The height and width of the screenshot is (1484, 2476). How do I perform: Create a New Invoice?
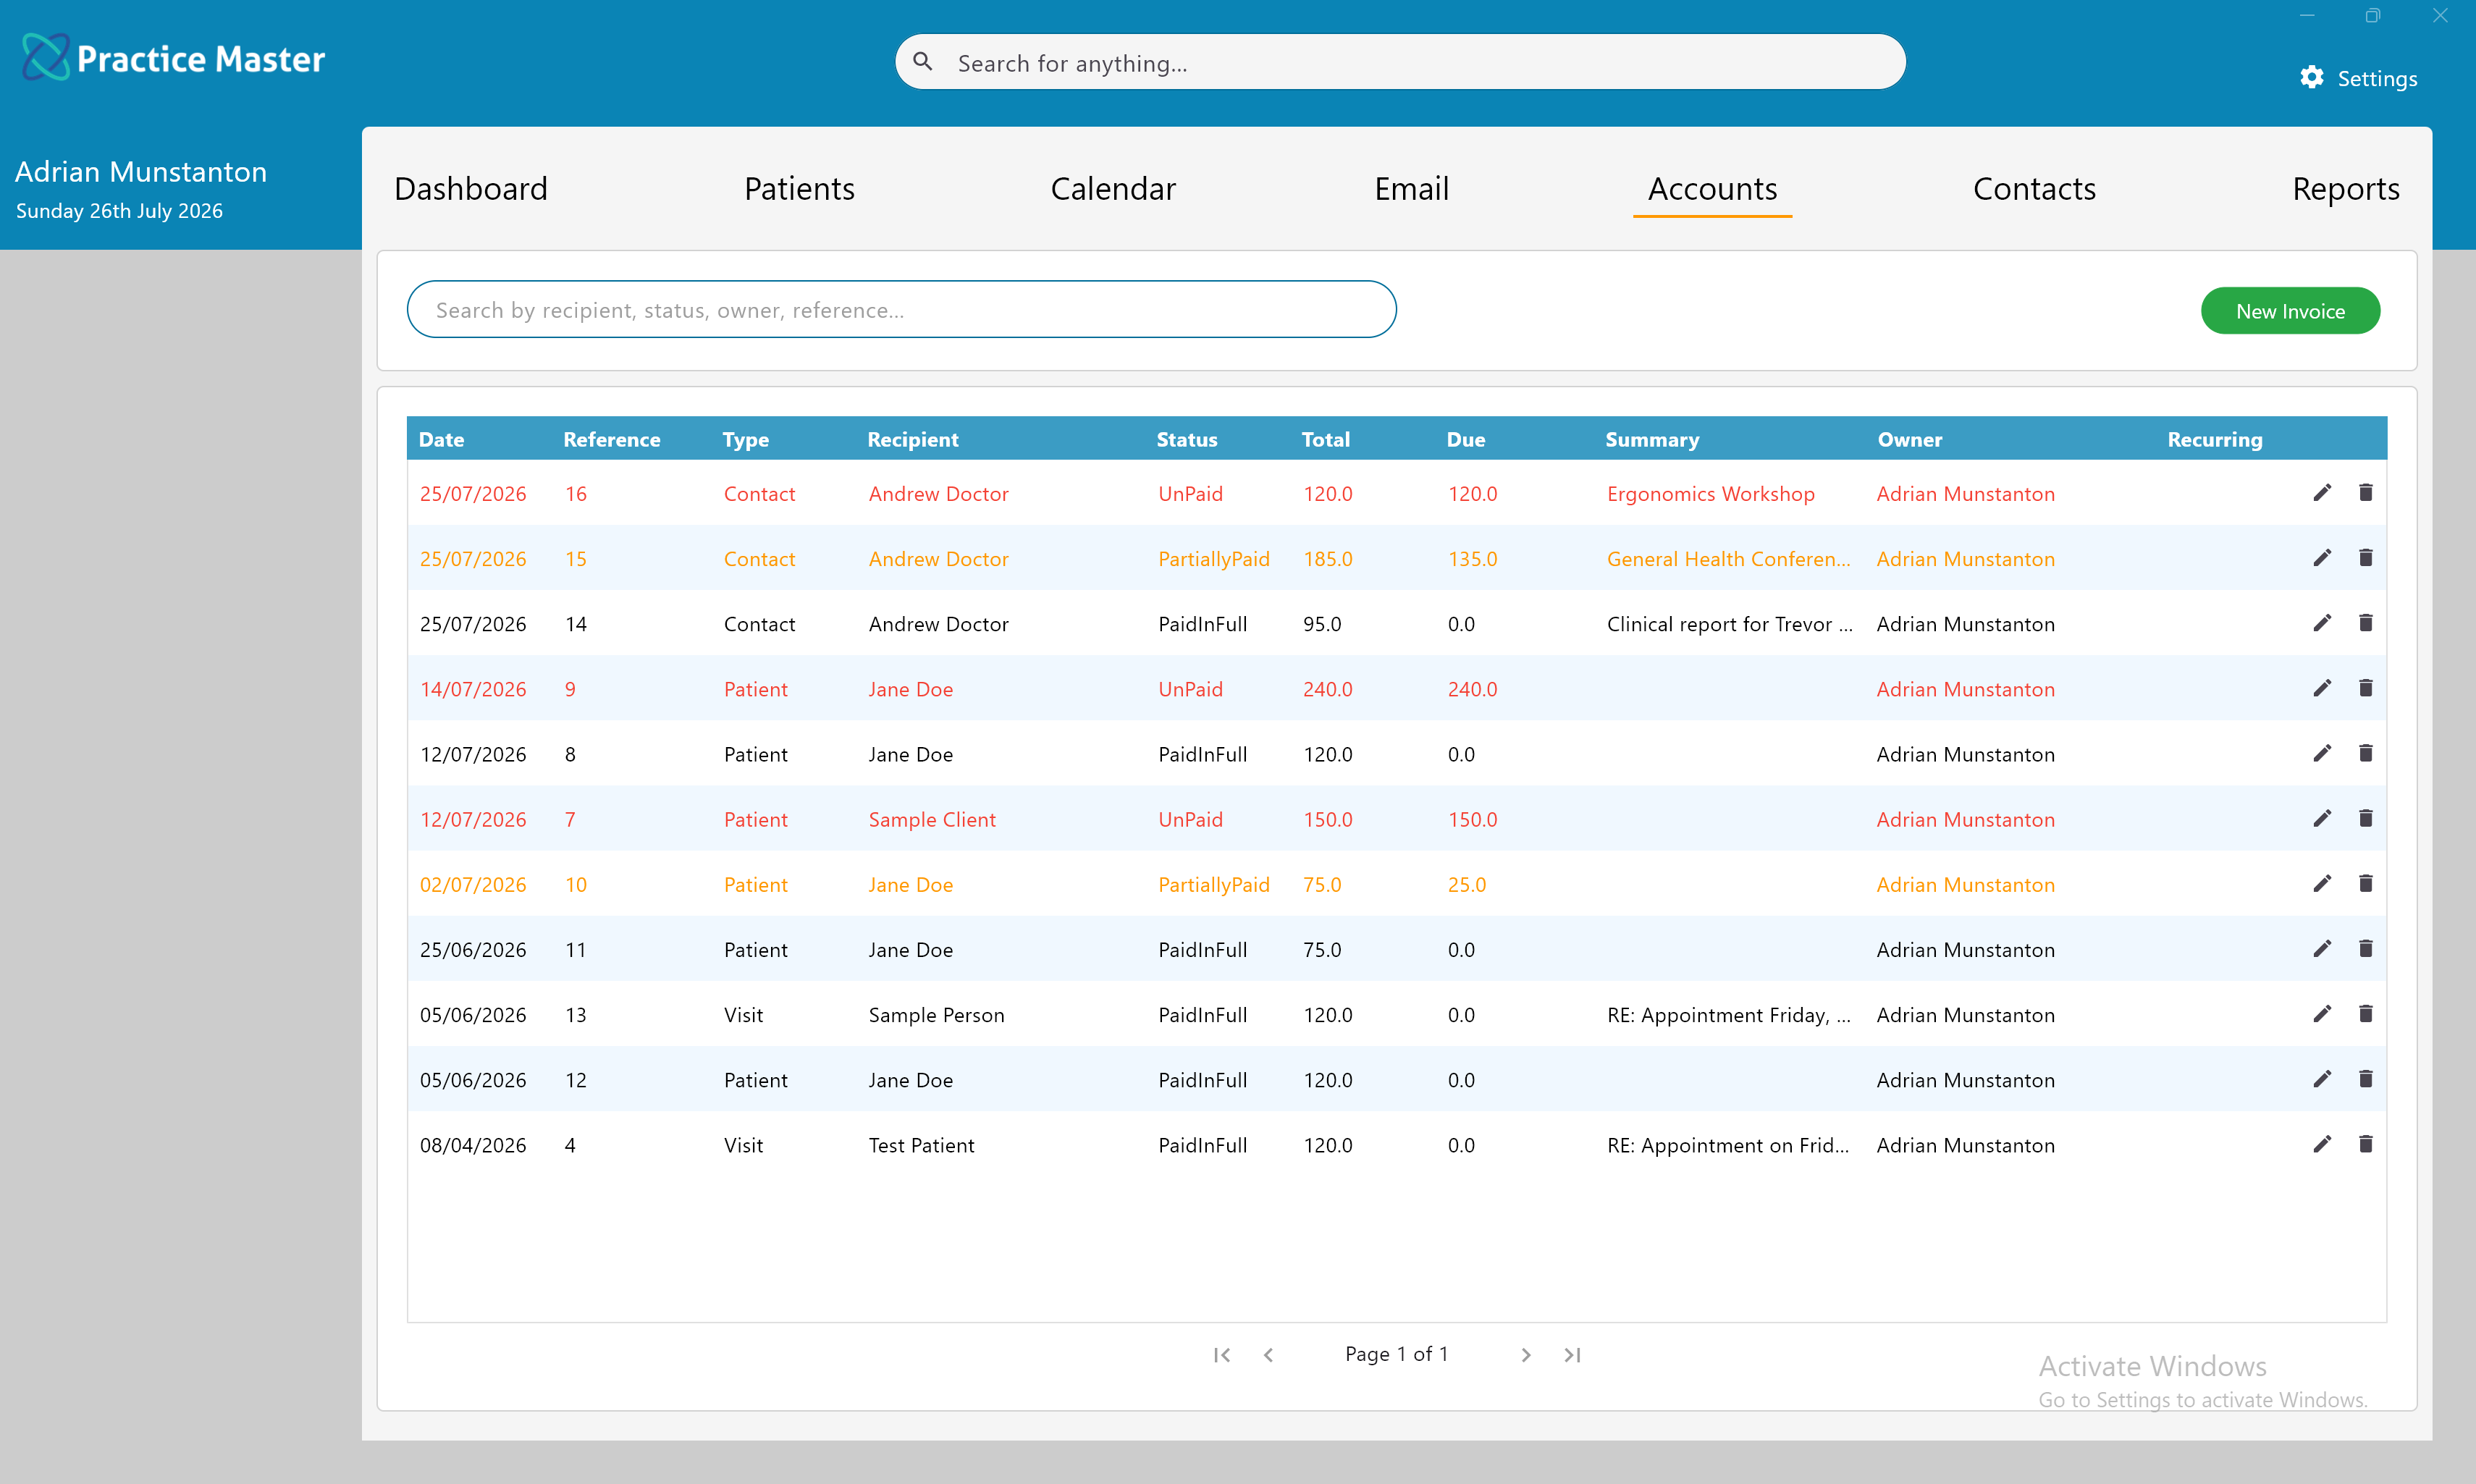tap(2290, 311)
